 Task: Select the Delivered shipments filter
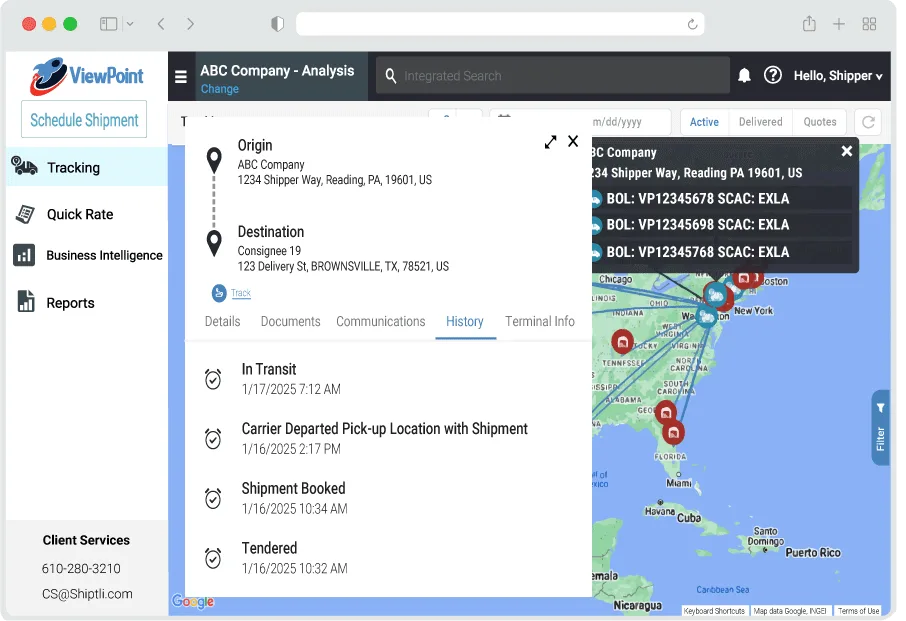point(760,122)
